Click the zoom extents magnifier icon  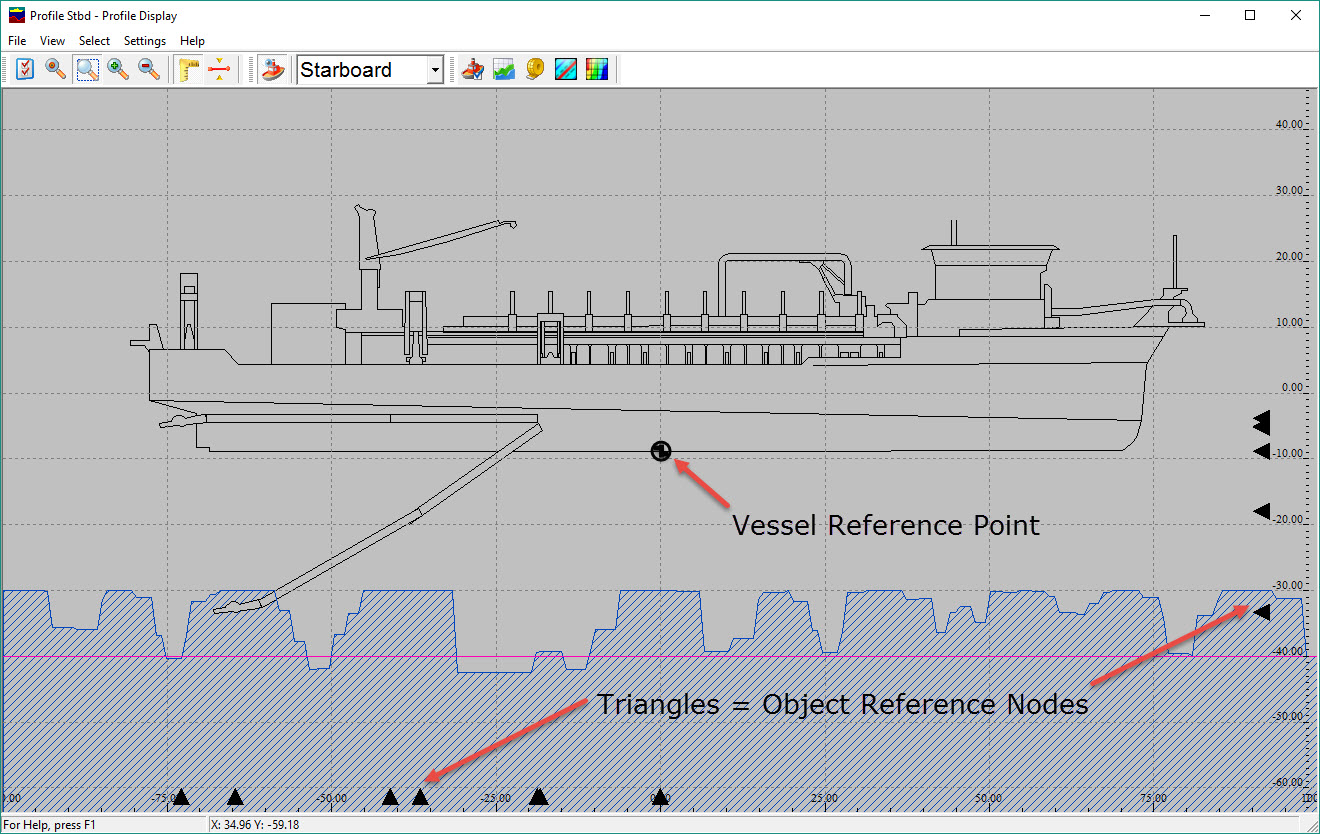click(56, 69)
